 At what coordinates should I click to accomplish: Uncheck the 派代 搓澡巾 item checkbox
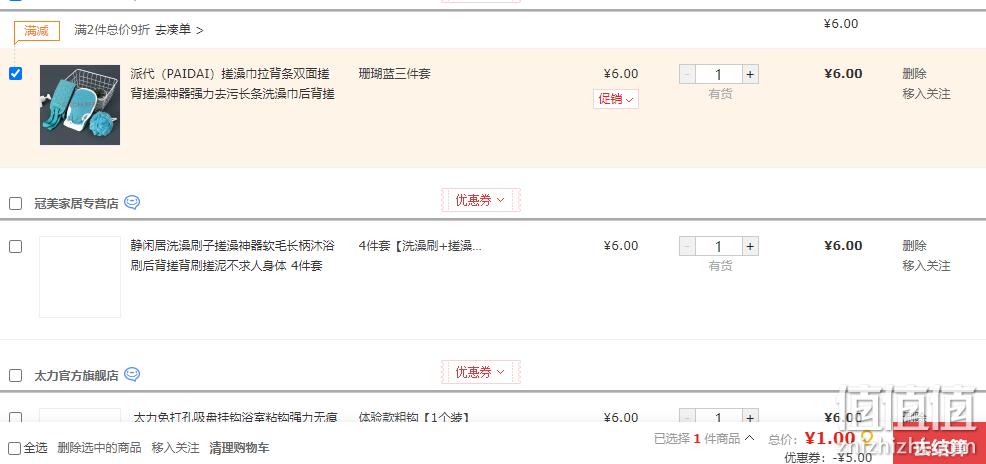tap(16, 74)
